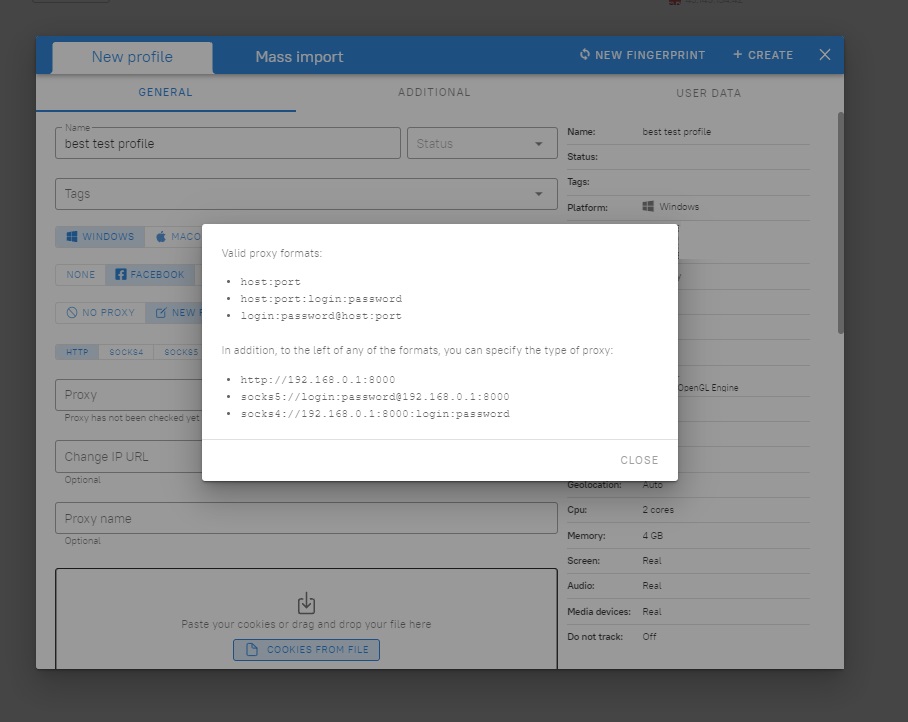Click the Audio 'Real' value
This screenshot has height=722, width=908.
click(651, 585)
